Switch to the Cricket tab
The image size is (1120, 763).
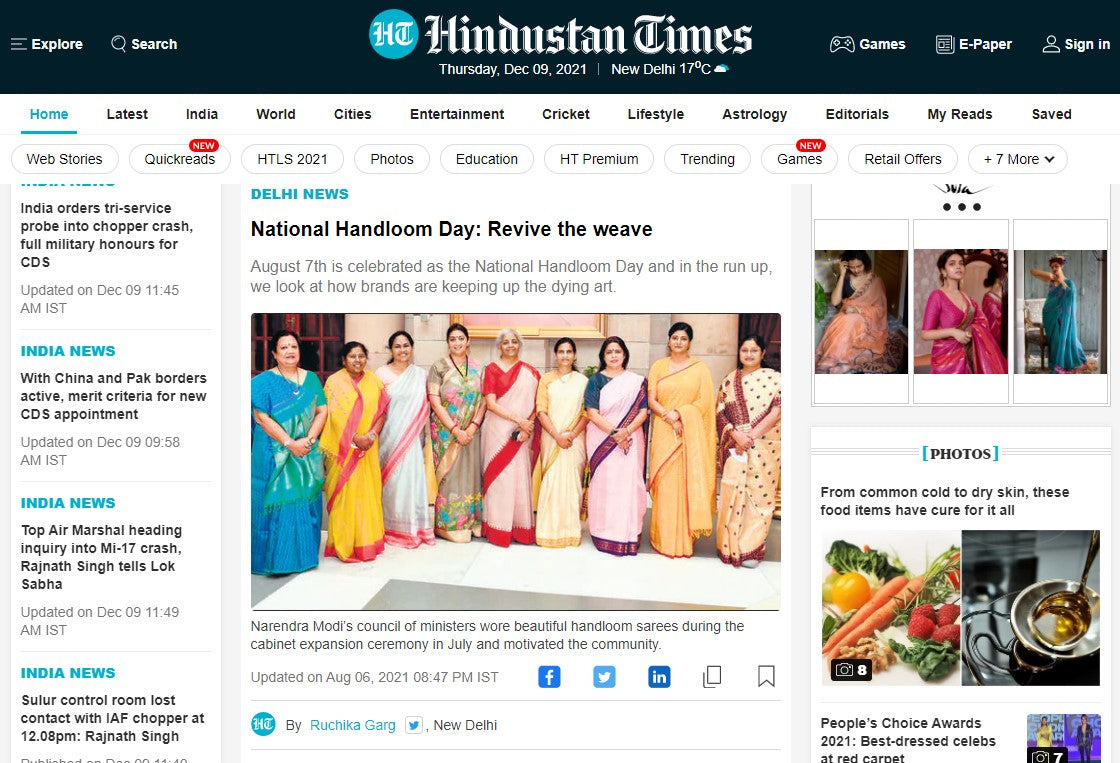pyautogui.click(x=566, y=114)
